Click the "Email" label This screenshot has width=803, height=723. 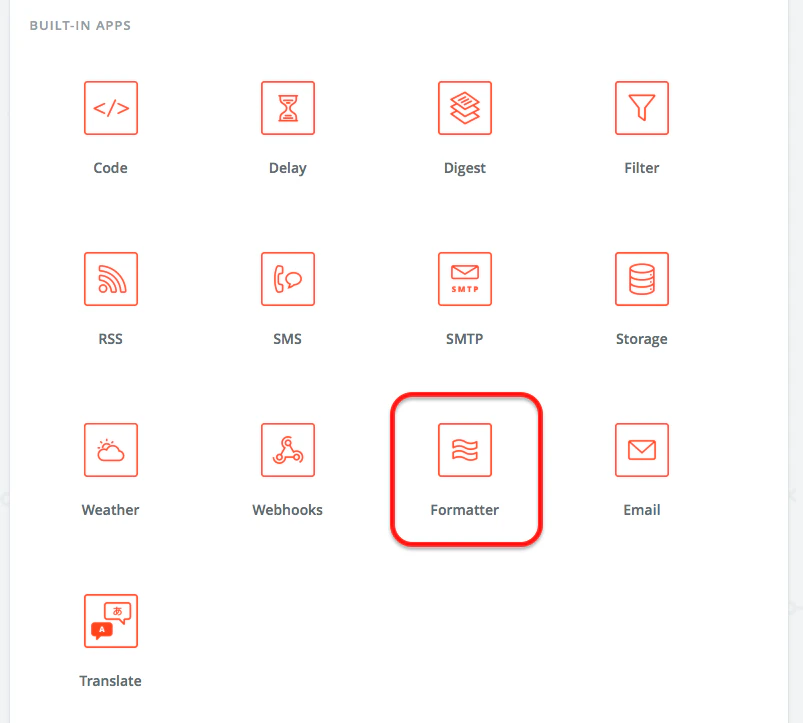tap(642, 510)
